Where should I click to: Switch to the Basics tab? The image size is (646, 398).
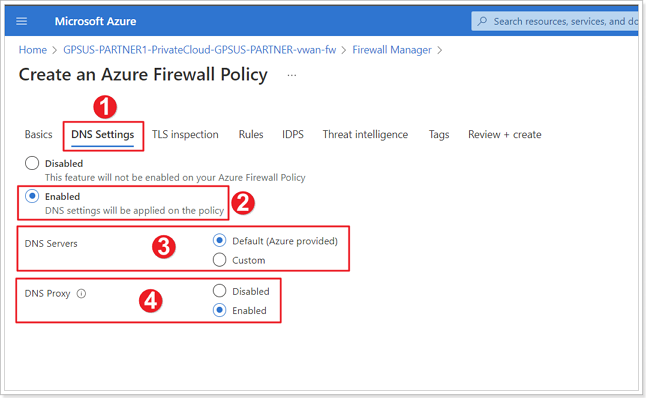(x=38, y=134)
